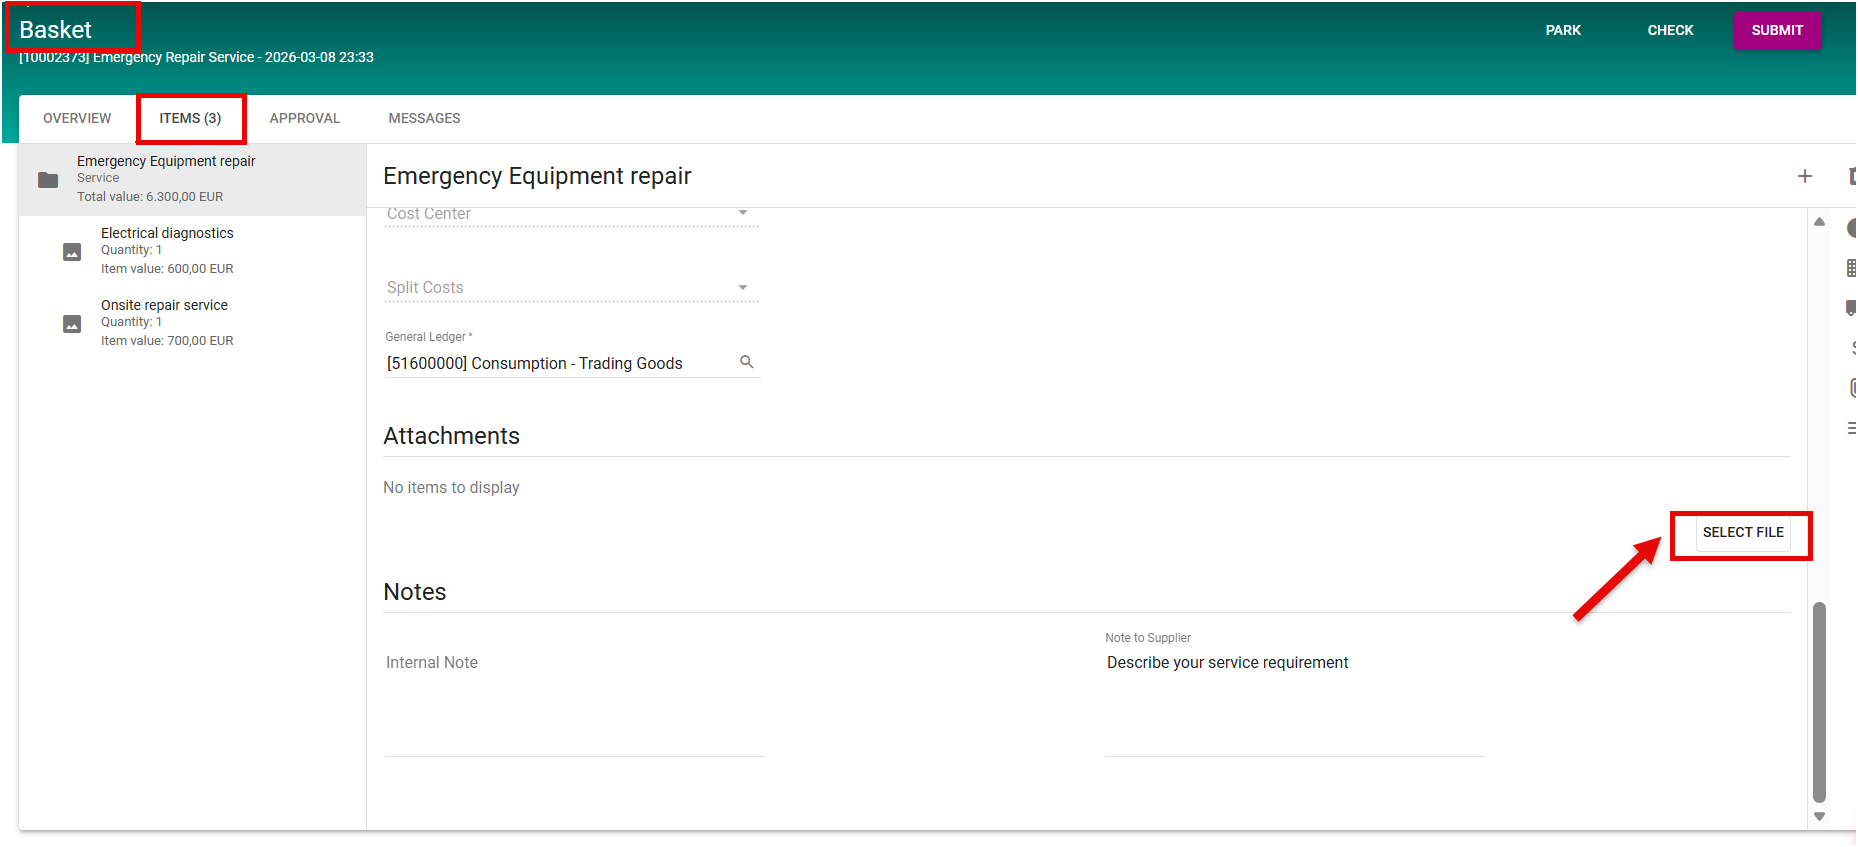The width and height of the screenshot is (1858, 847).
Task: Click into the Internal Note text field
Action: (574, 700)
